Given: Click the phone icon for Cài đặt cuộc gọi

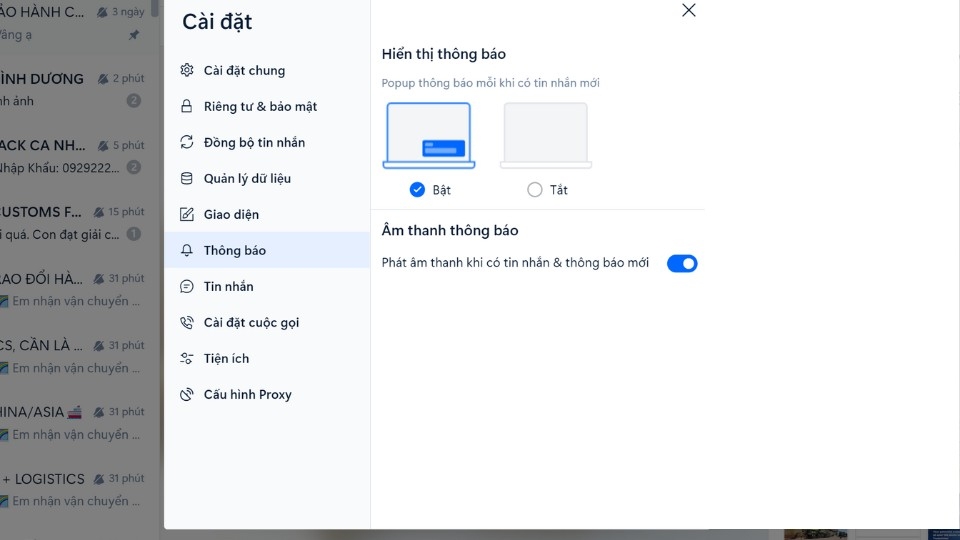Looking at the screenshot, I should (x=187, y=323).
